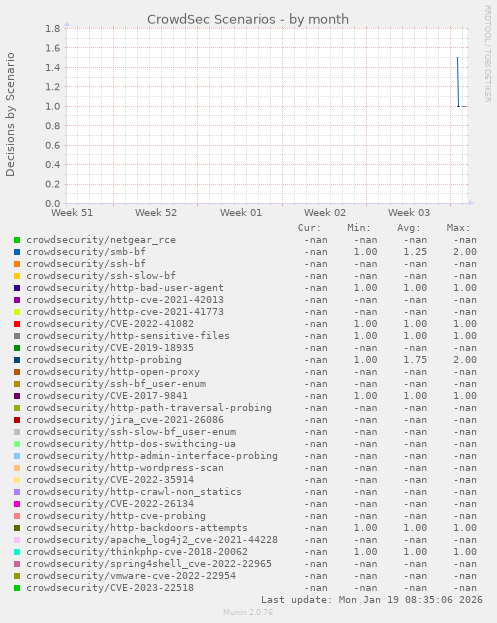Click the Decisions by Scenario axis title
Screen dimensions: 497x623
[10, 115]
